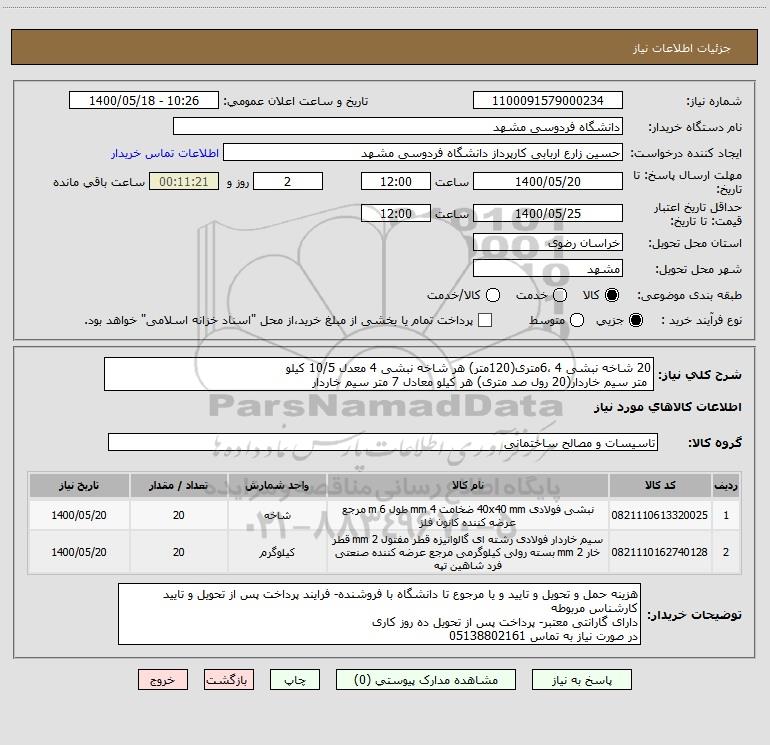Click the چاپ print button

pos(295,680)
